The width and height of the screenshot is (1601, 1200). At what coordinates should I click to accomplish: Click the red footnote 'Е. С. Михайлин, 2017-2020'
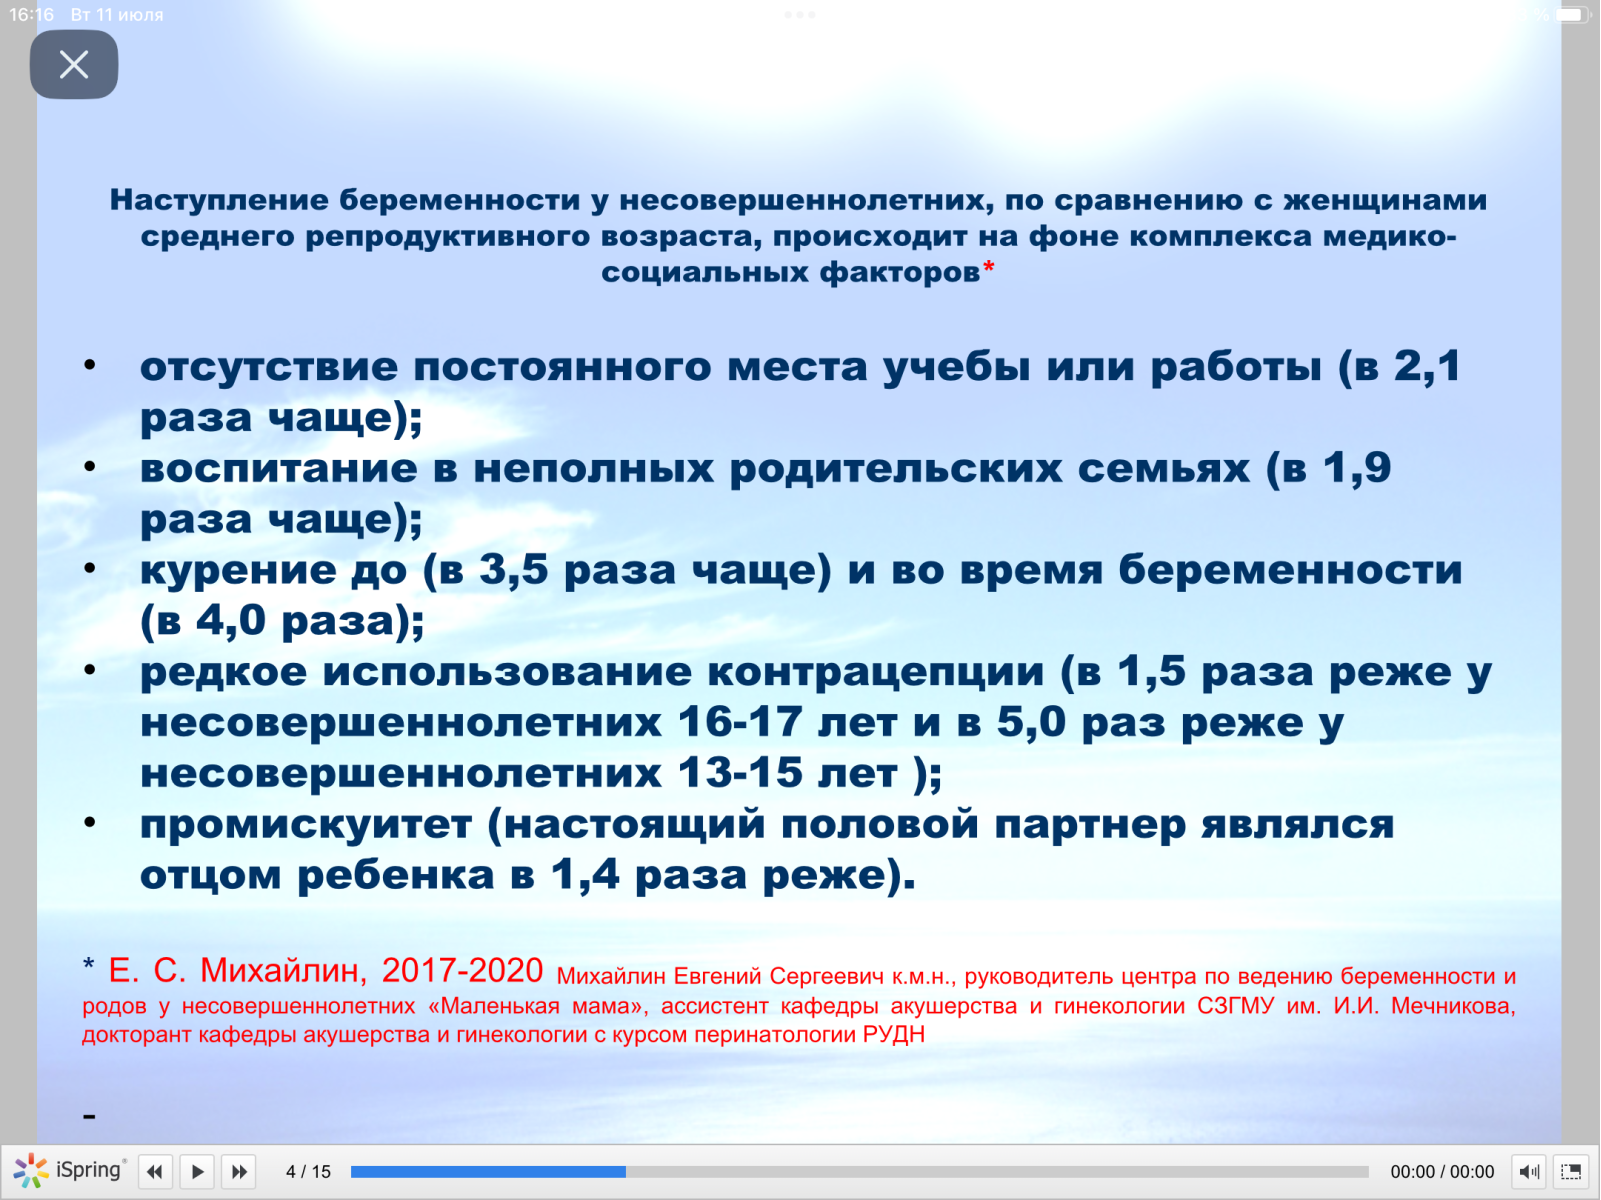tap(325, 970)
